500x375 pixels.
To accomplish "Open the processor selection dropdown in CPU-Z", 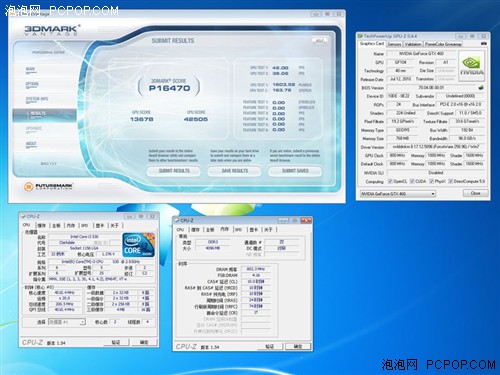I will [x=67, y=322].
